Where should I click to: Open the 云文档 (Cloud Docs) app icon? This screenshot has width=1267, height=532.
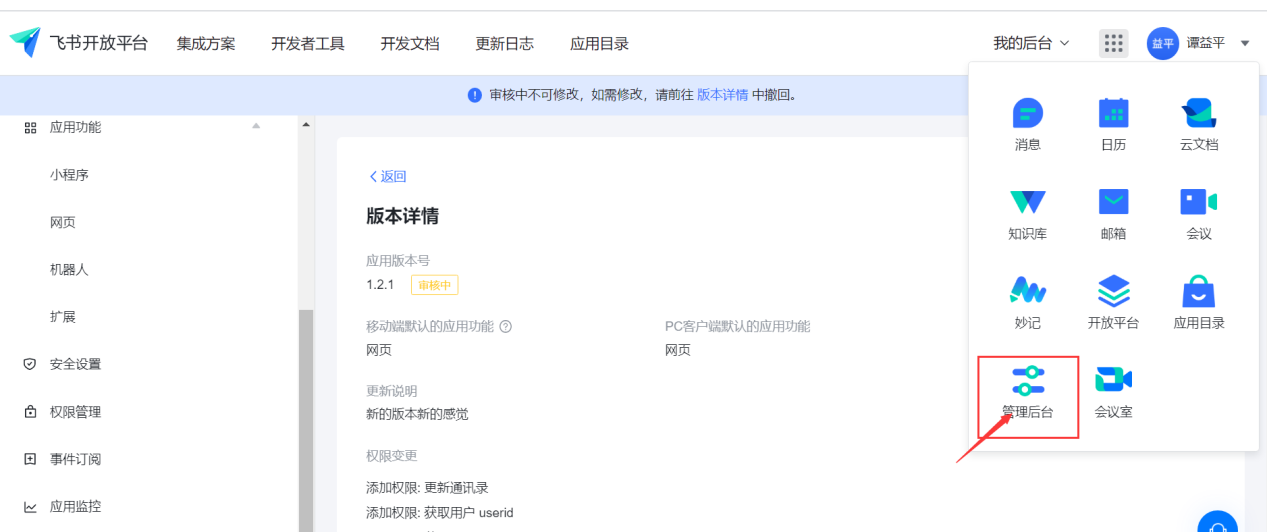1198,113
